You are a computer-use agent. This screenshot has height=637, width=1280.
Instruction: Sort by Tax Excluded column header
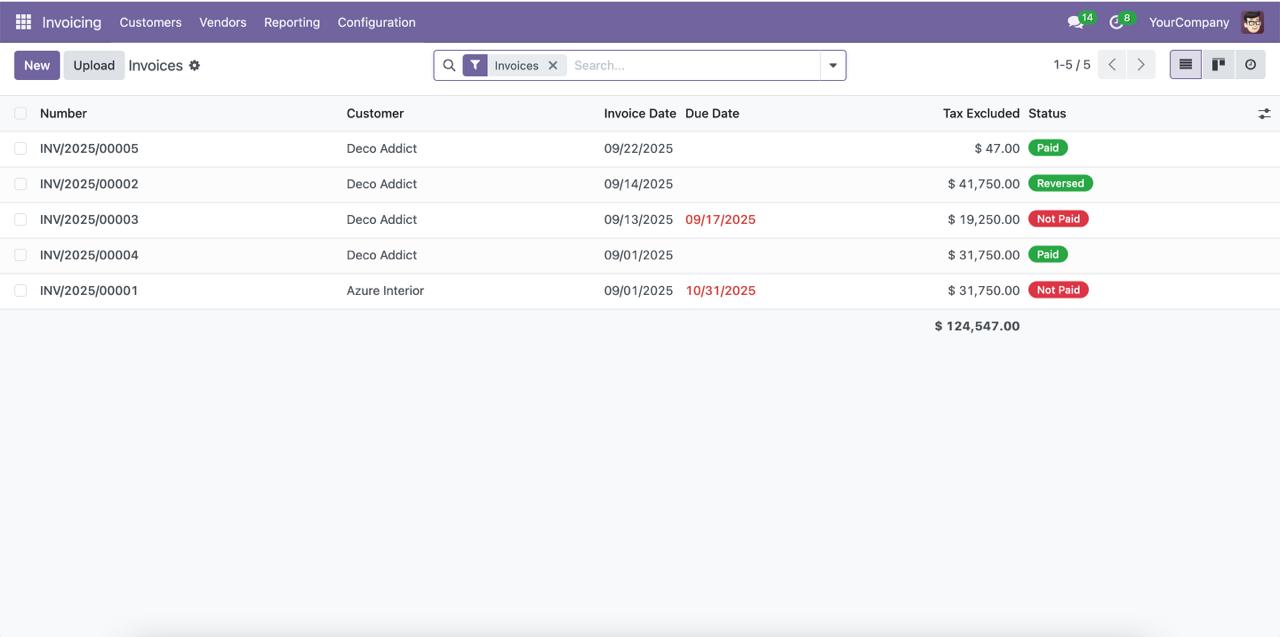pyautogui.click(x=981, y=113)
